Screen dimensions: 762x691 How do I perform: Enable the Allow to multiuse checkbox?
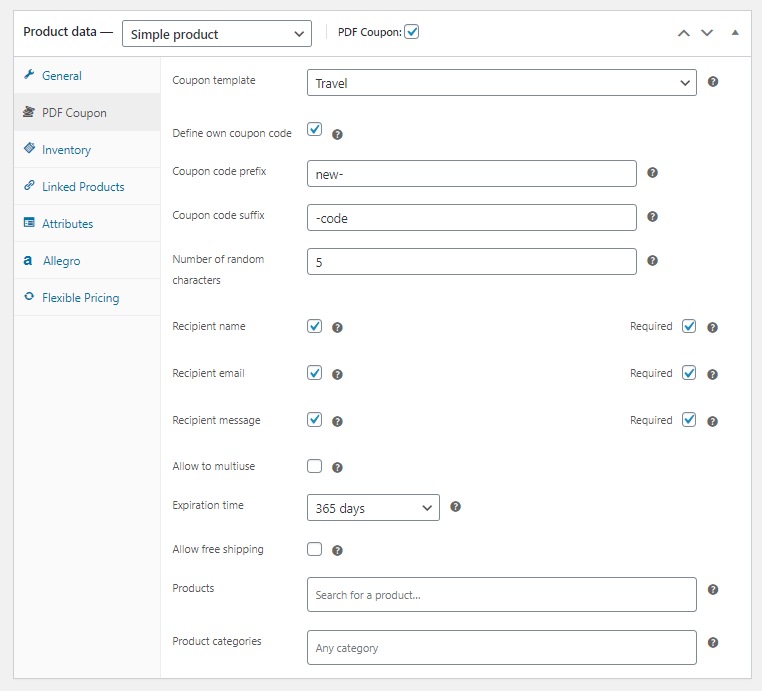click(314, 466)
